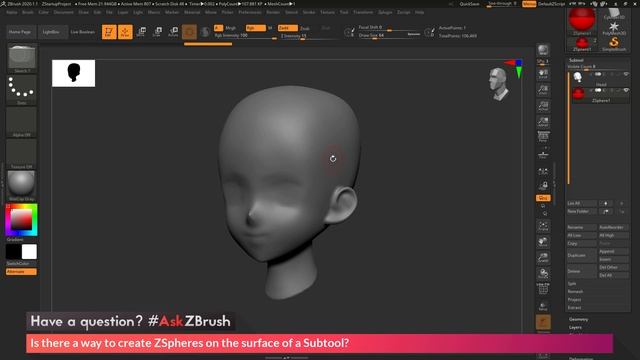This screenshot has height=360, width=640.
Task: Click the Scroll document icon
Action: [x=543, y=74]
